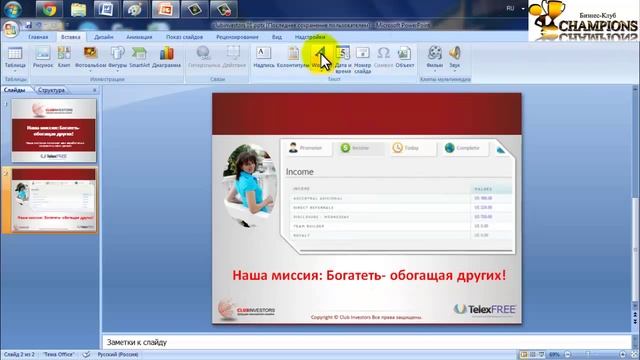640x360 pixels.
Task: Start slide show from status bar icon
Action: pos(541,354)
